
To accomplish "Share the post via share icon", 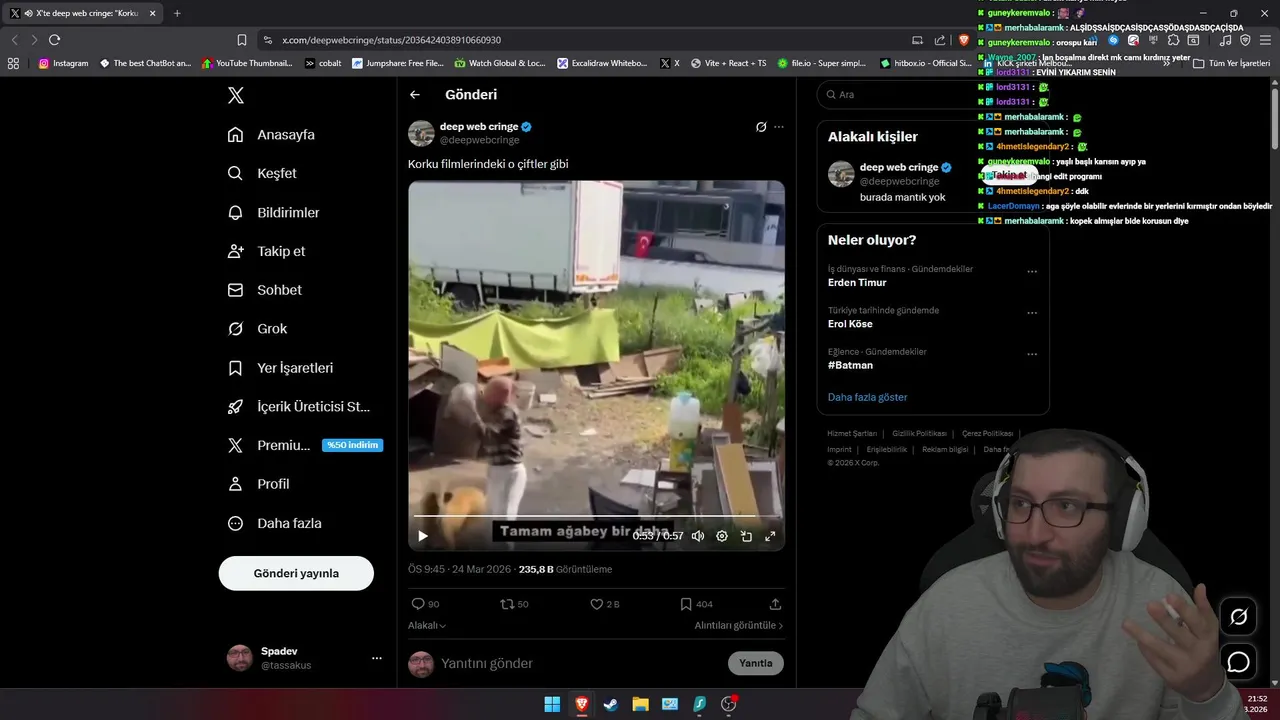I will [x=775, y=604].
